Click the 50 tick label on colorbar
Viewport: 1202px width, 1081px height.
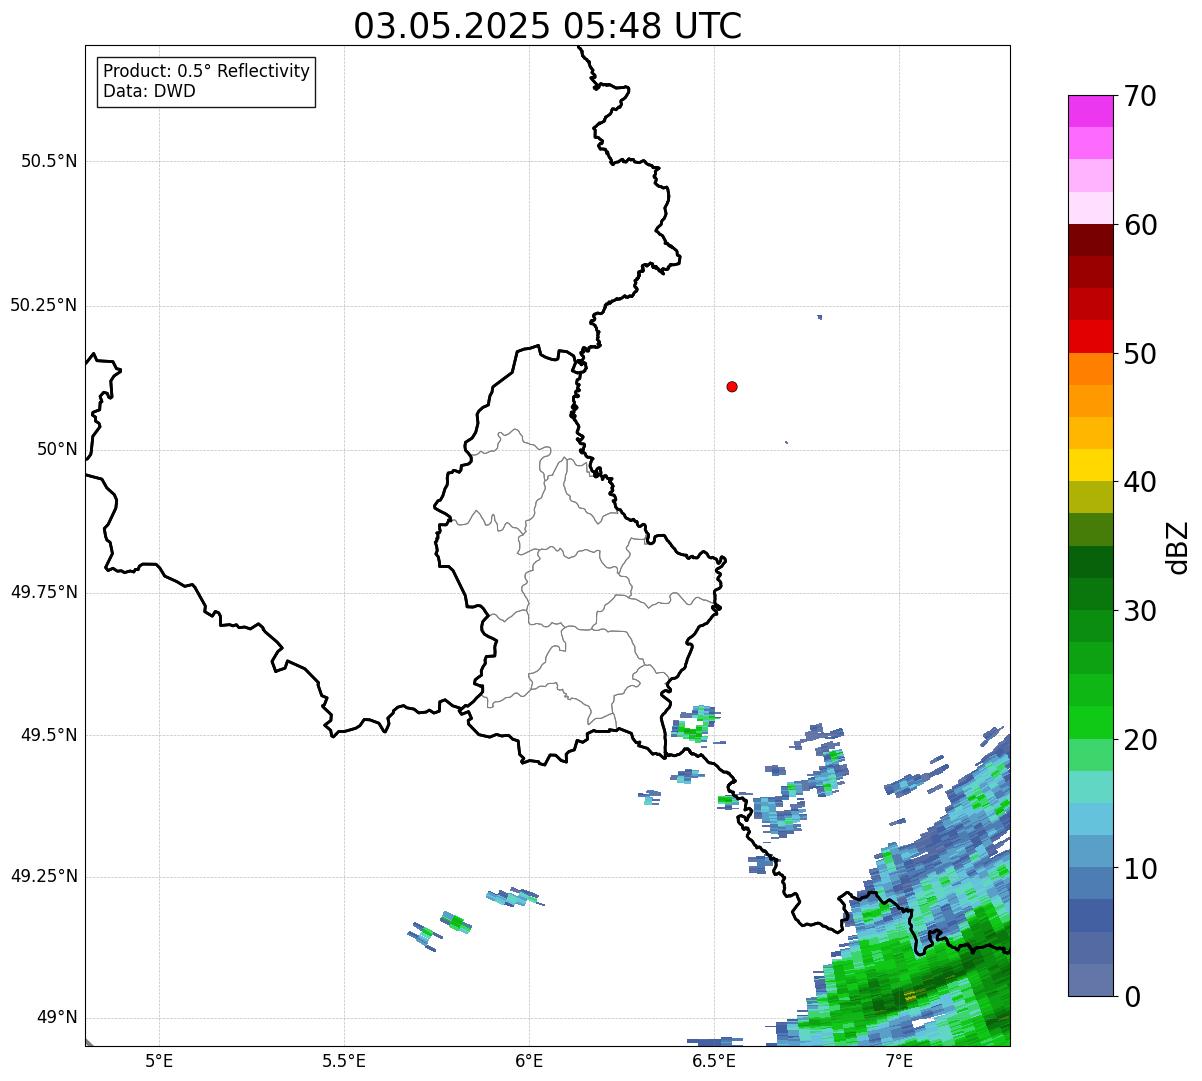pyautogui.click(x=1140, y=354)
